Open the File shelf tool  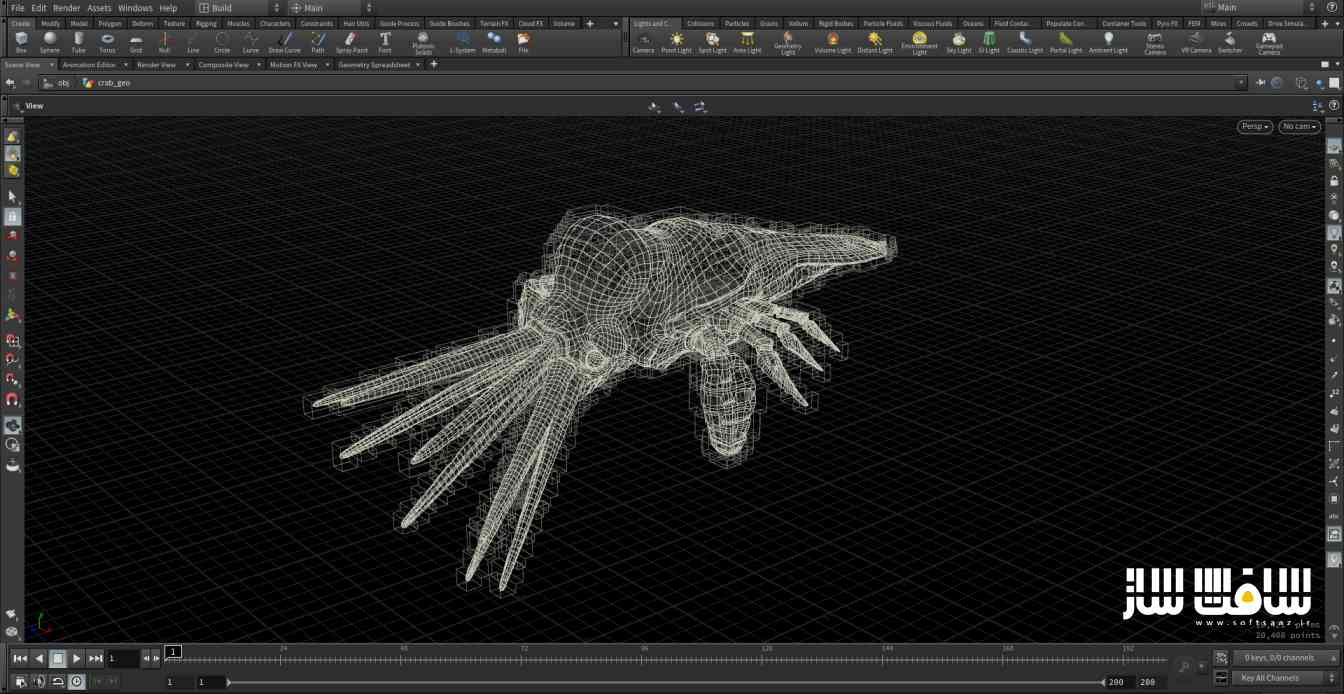(x=523, y=41)
